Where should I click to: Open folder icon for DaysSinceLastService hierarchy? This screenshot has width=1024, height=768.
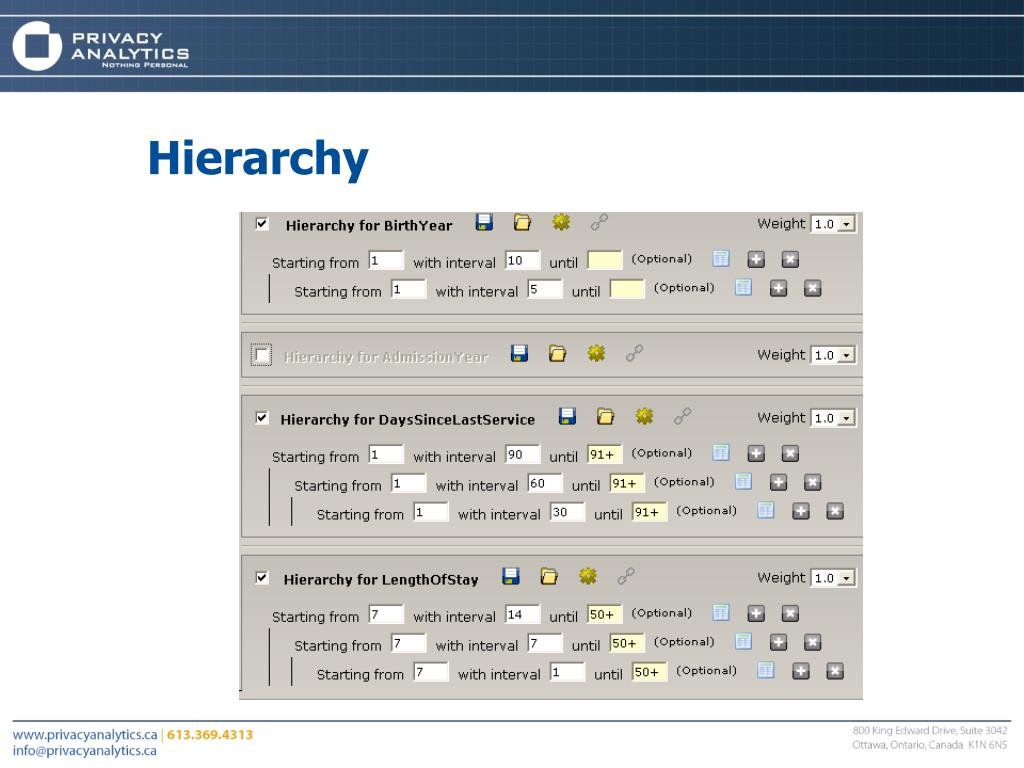point(605,416)
